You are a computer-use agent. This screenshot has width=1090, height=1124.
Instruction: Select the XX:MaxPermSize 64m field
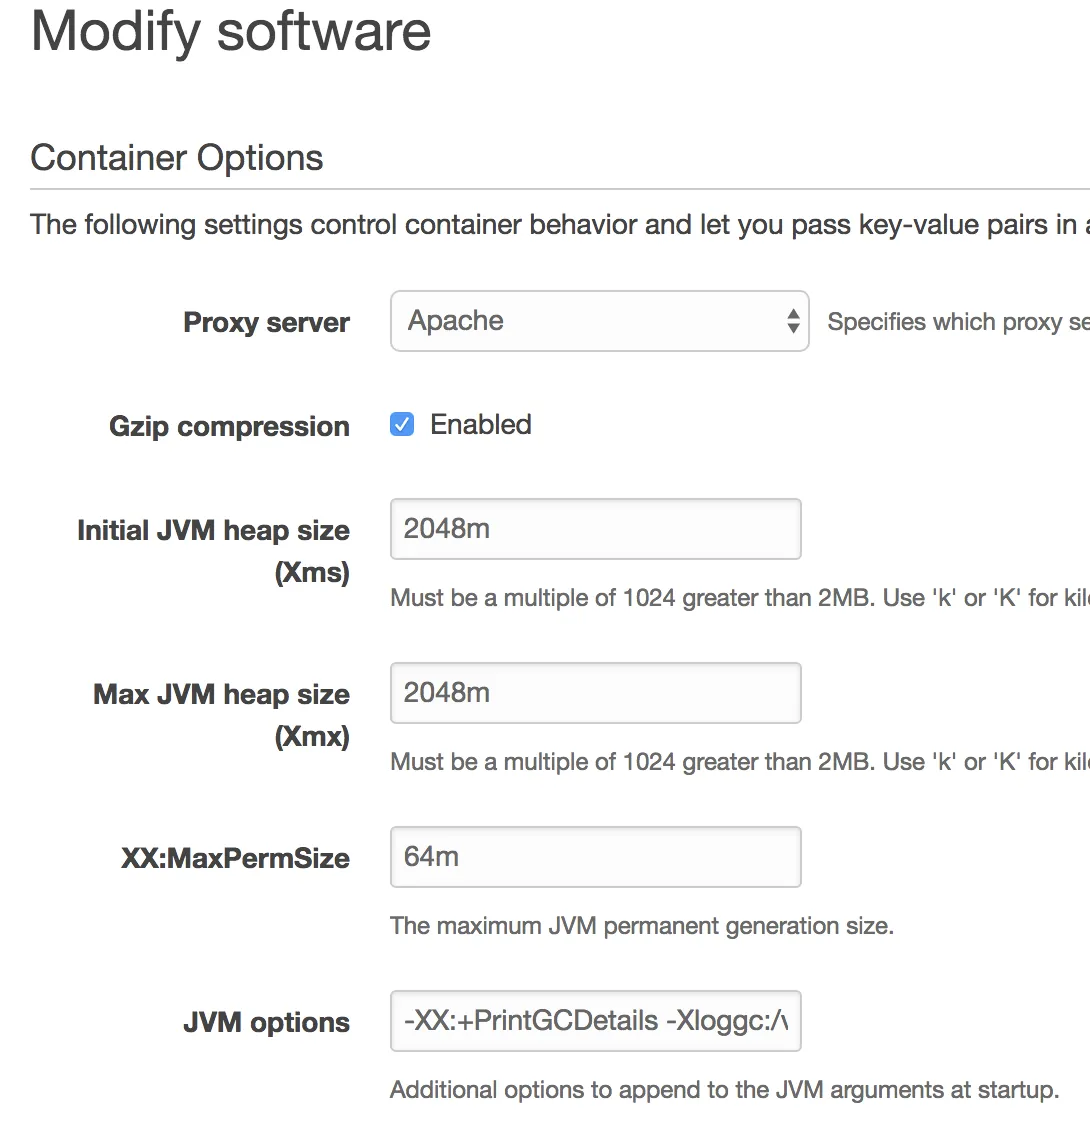coord(595,857)
